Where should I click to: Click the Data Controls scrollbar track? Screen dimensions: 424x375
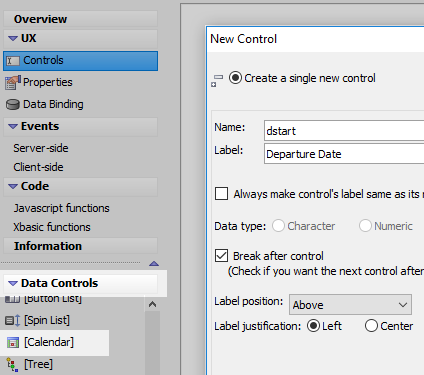152,343
